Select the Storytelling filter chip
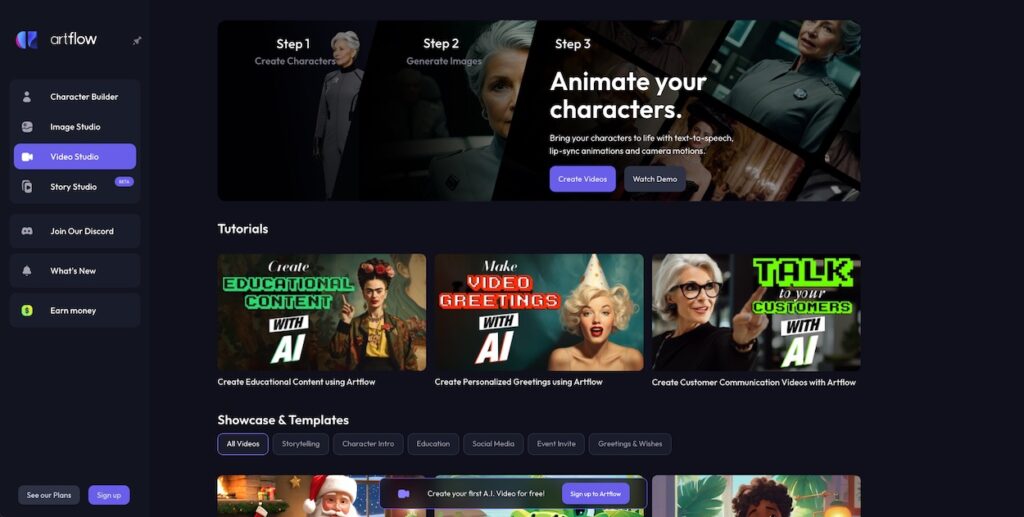The width and height of the screenshot is (1024, 517). coord(300,444)
